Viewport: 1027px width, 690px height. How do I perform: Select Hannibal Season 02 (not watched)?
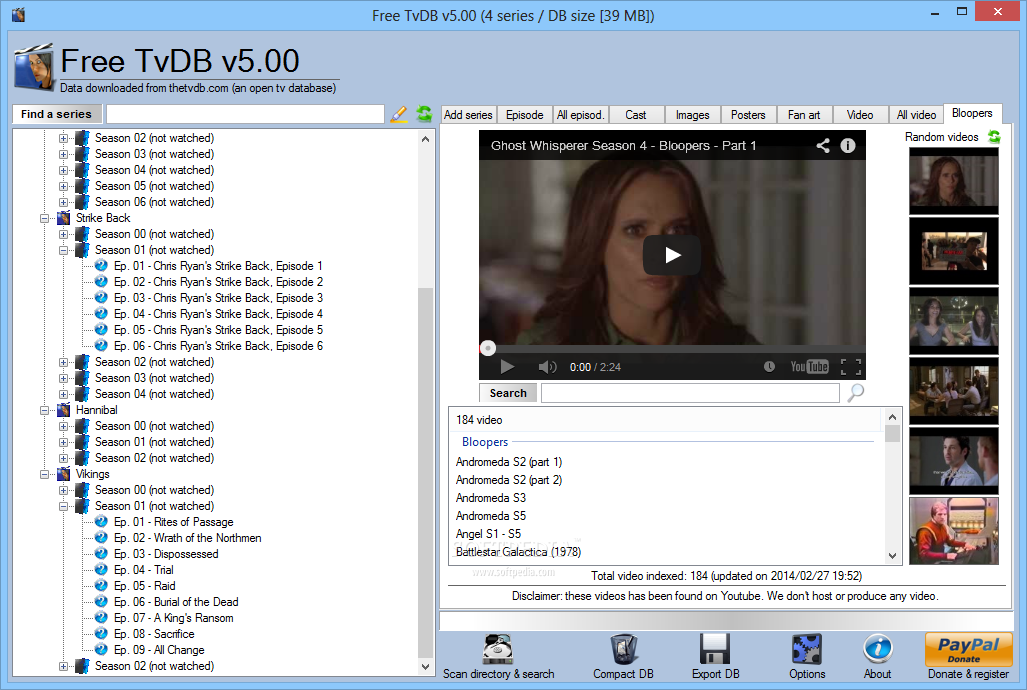click(155, 458)
